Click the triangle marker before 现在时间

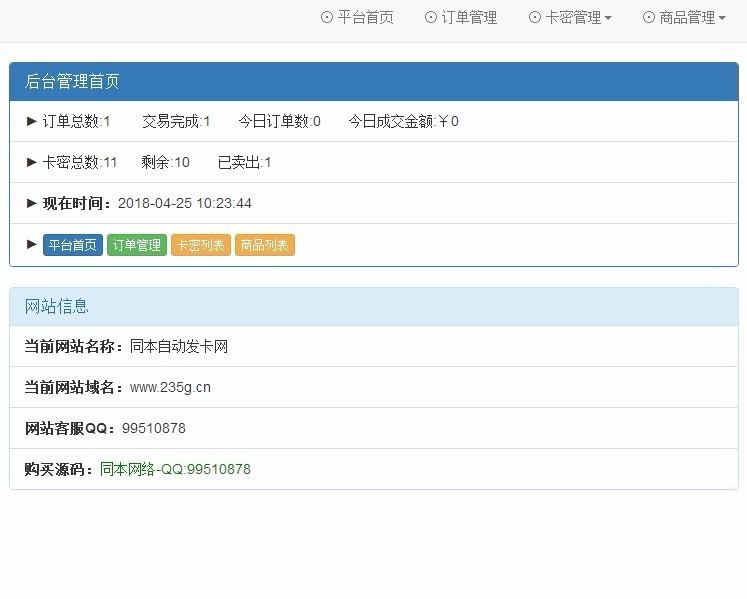click(32, 203)
